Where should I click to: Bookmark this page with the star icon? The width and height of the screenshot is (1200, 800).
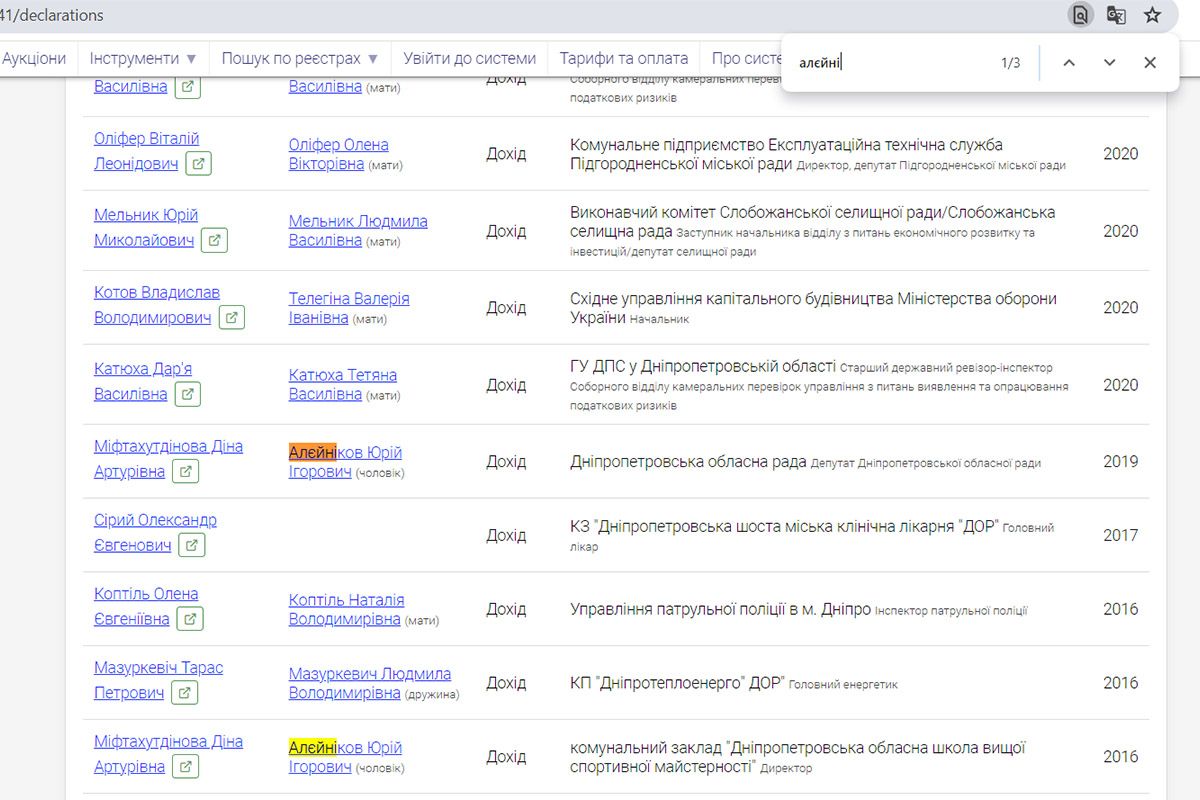coord(1152,15)
